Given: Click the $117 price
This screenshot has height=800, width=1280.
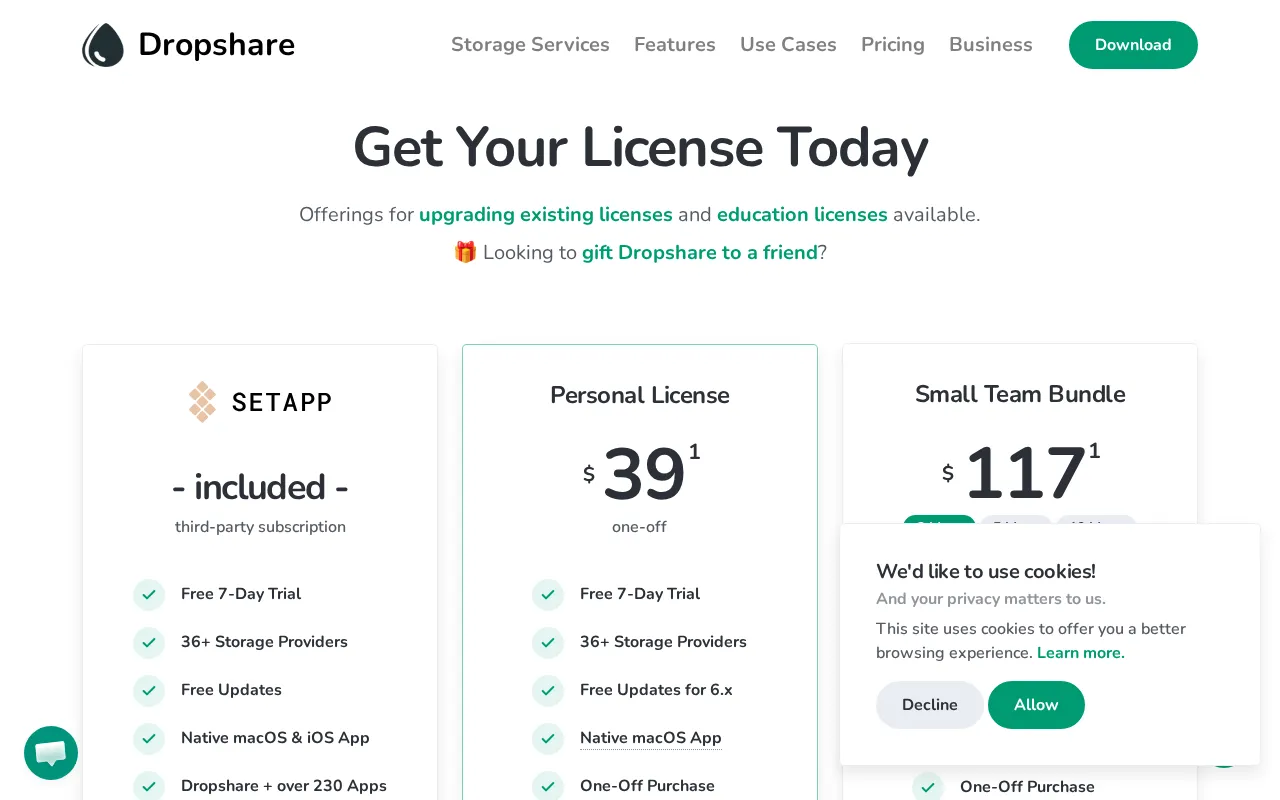Looking at the screenshot, I should pyautogui.click(x=1021, y=472).
